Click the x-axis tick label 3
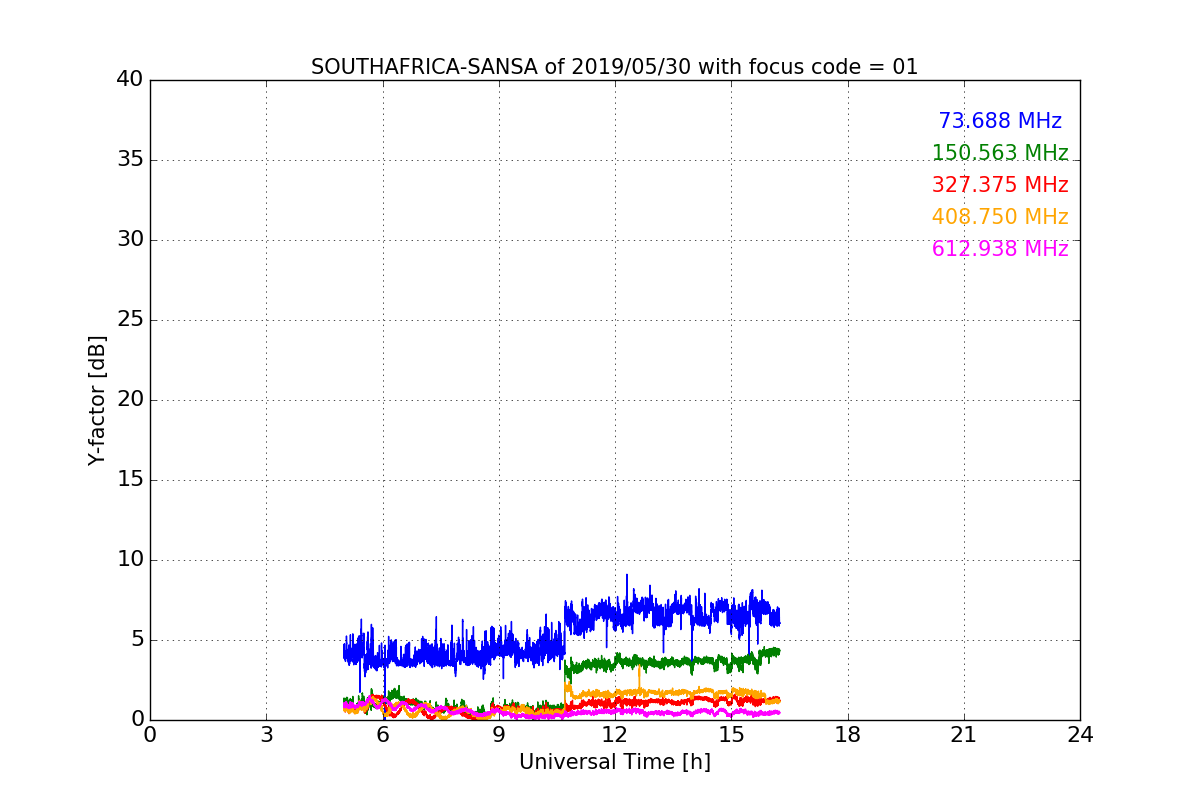Viewport: 1200px width, 800px height. pyautogui.click(x=266, y=734)
